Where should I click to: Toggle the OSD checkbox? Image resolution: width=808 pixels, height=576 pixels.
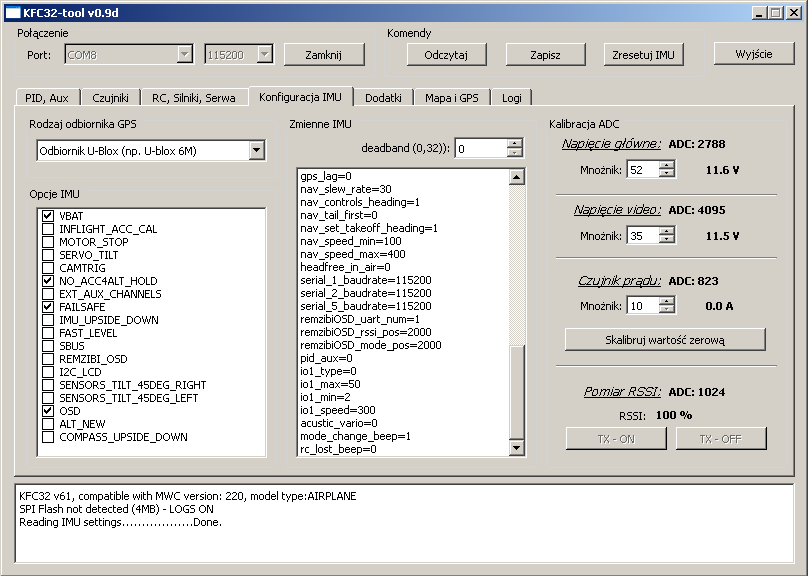pyautogui.click(x=48, y=411)
